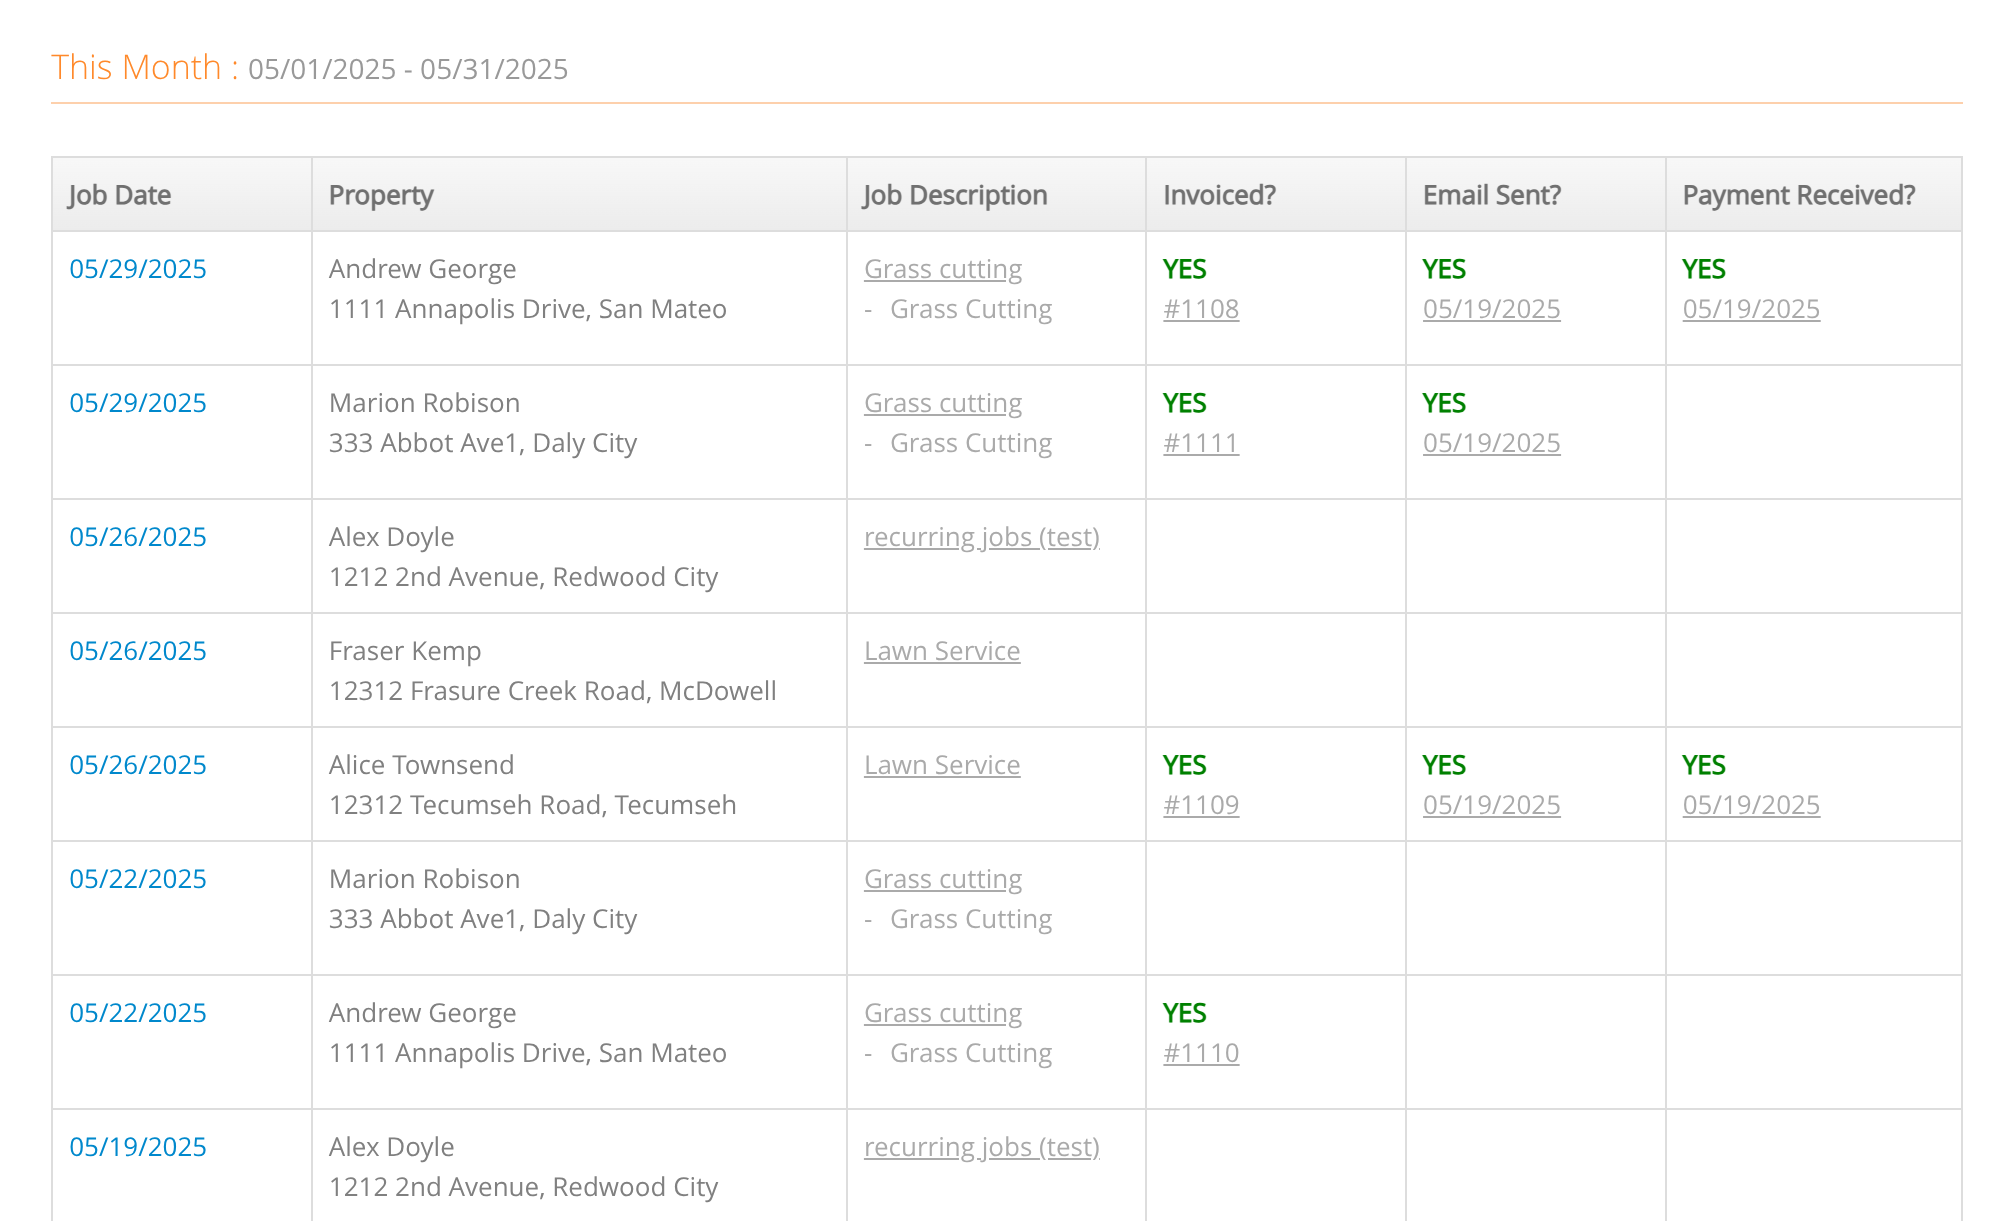The image size is (2009, 1221).
Task: Open invoice #1108 link
Action: coord(1201,309)
